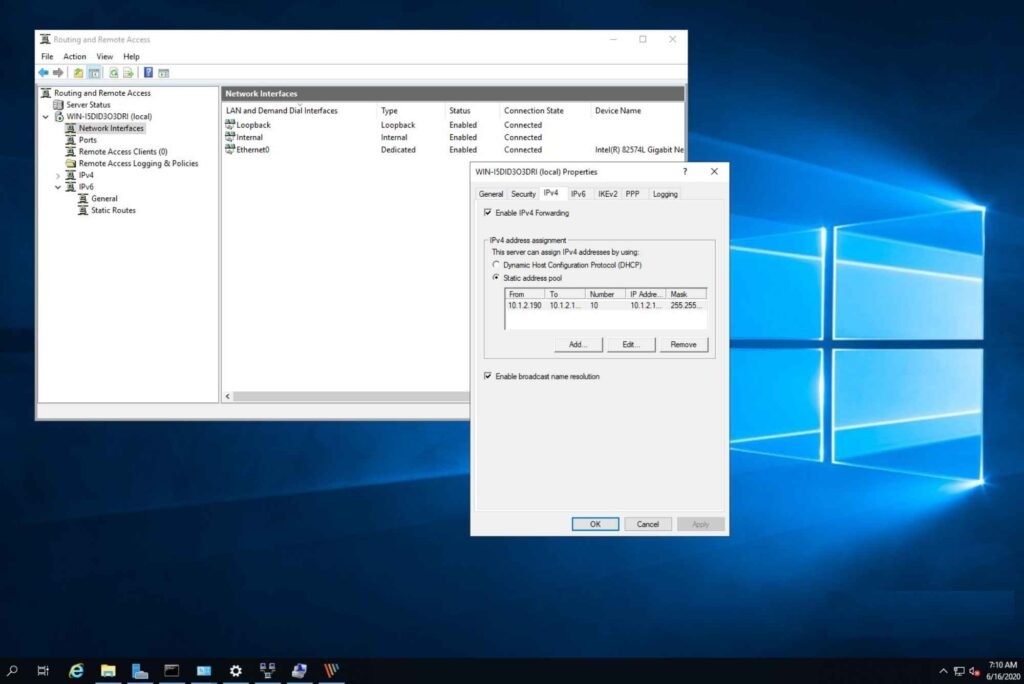The height and width of the screenshot is (684, 1024).
Task: Collapse the WIN-I5DID3O3DRI (local) server node
Action: (x=46, y=117)
